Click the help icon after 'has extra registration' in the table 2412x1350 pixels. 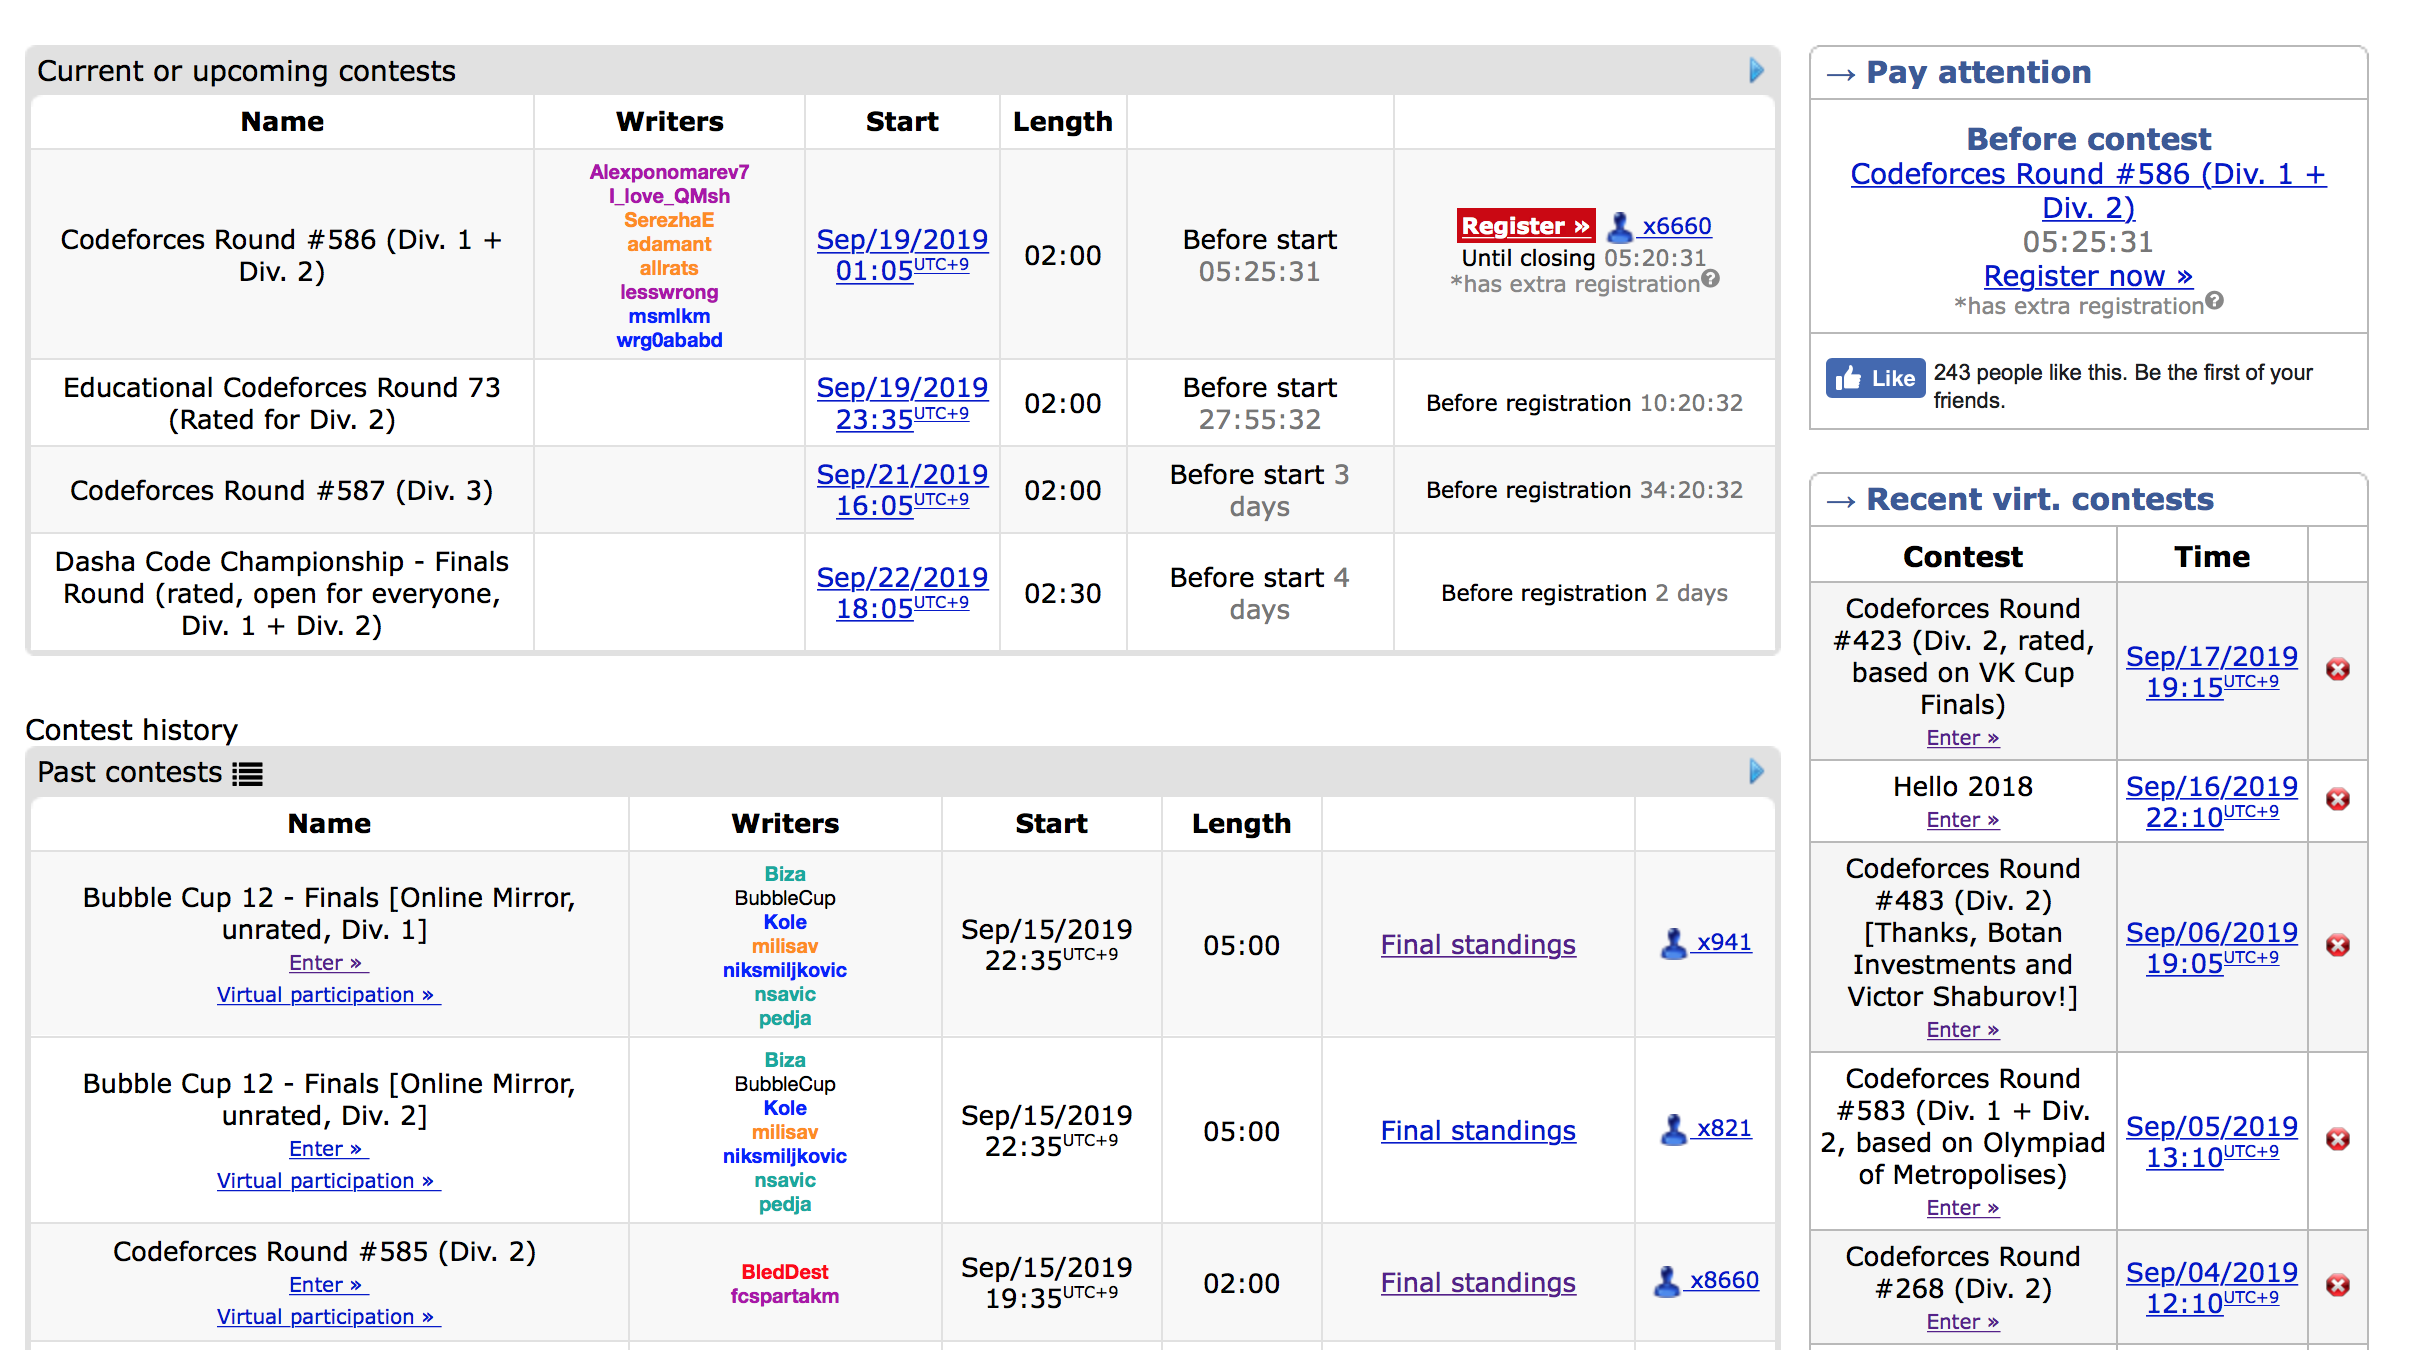1711,279
